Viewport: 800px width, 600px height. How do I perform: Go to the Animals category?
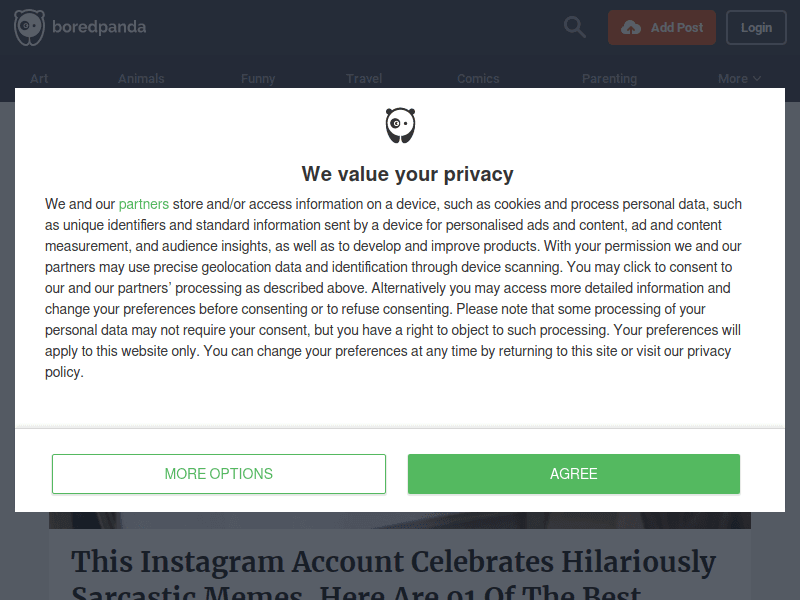[141, 79]
